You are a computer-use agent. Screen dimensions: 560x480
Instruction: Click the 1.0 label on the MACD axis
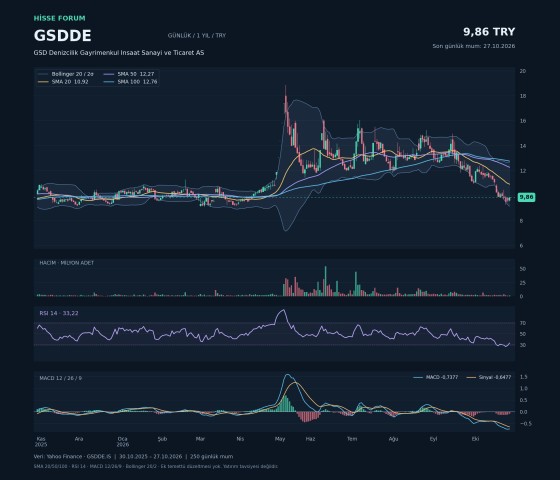coord(524,389)
